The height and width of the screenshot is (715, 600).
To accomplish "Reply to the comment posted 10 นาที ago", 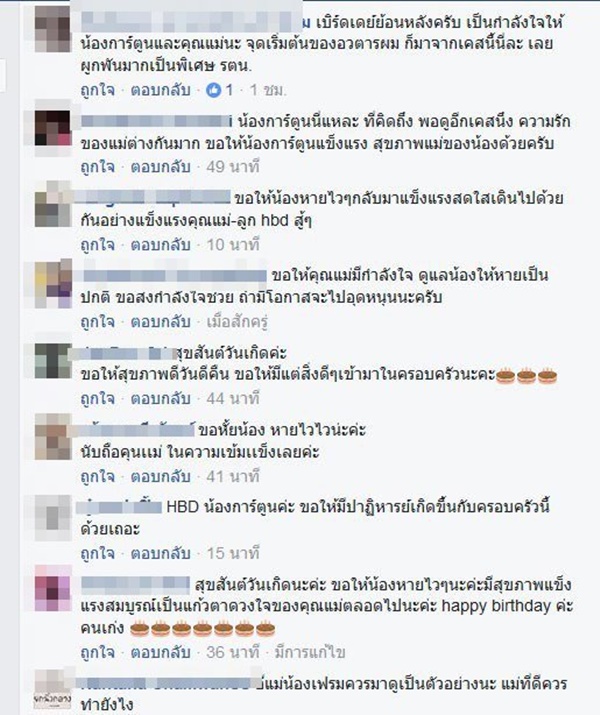I will (x=160, y=245).
